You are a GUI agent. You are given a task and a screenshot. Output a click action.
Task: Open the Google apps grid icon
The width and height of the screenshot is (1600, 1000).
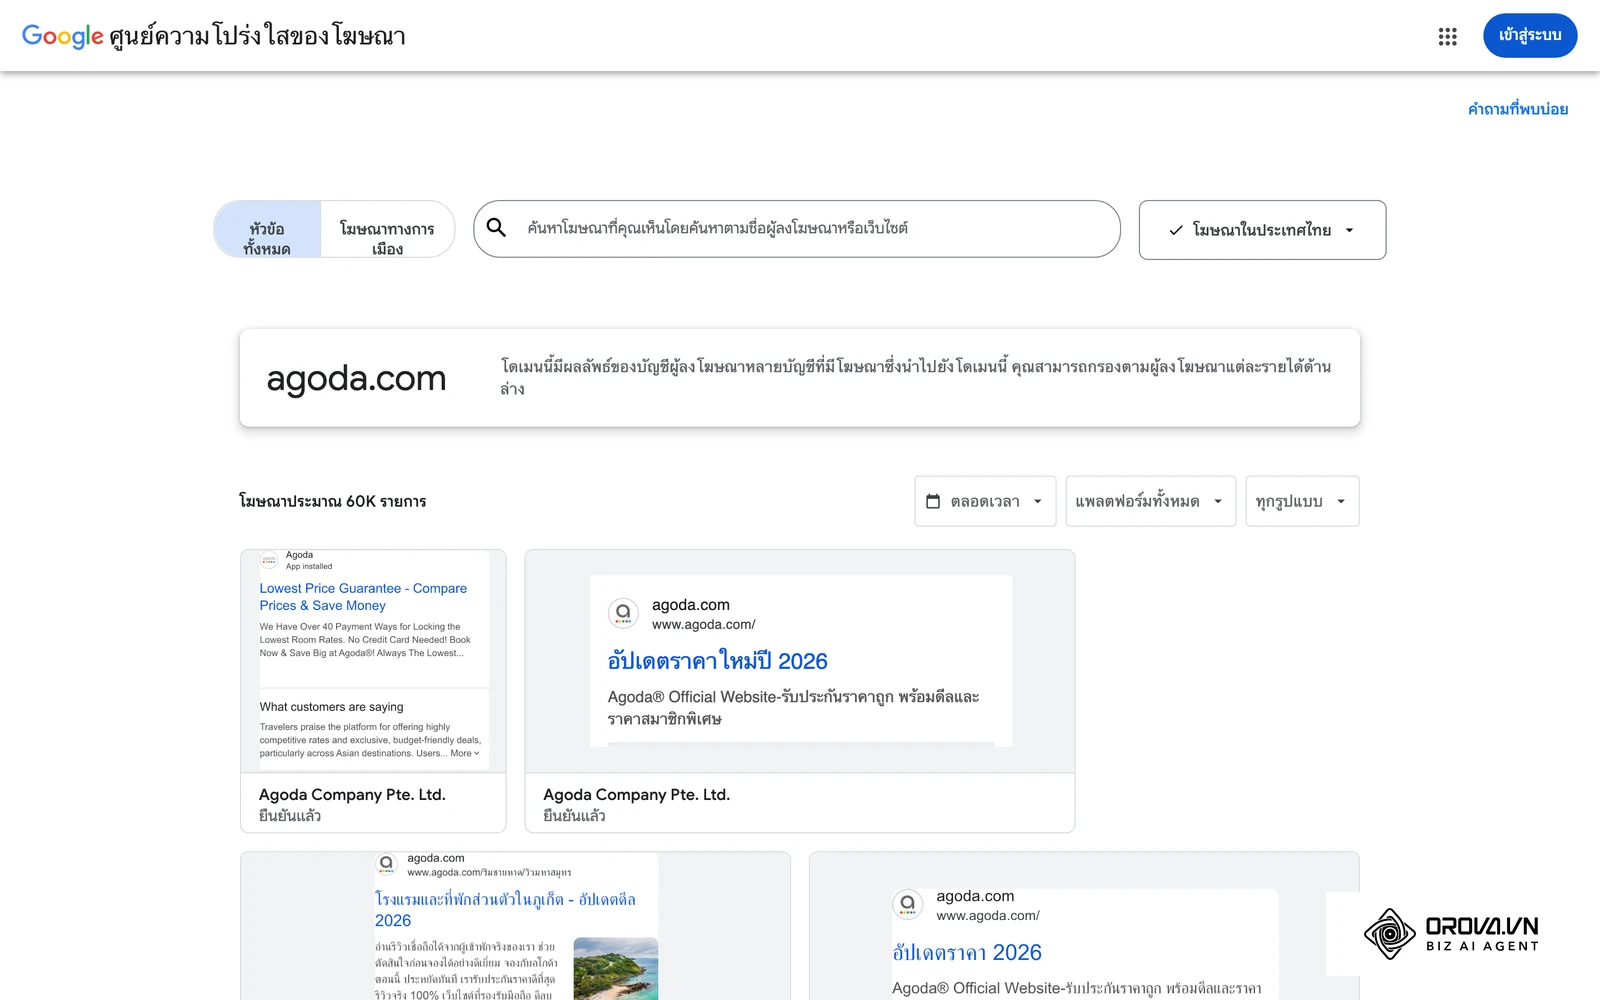[1447, 37]
